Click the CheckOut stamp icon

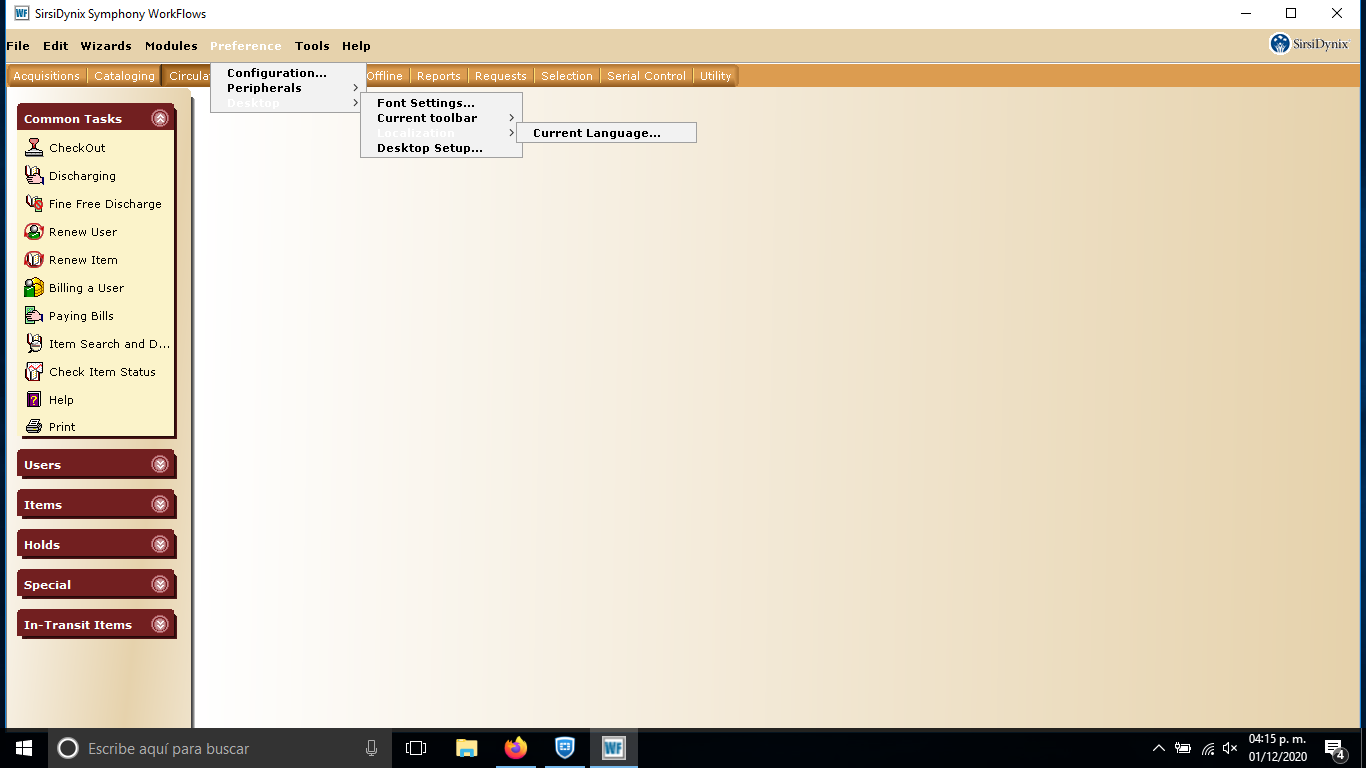click(x=34, y=148)
